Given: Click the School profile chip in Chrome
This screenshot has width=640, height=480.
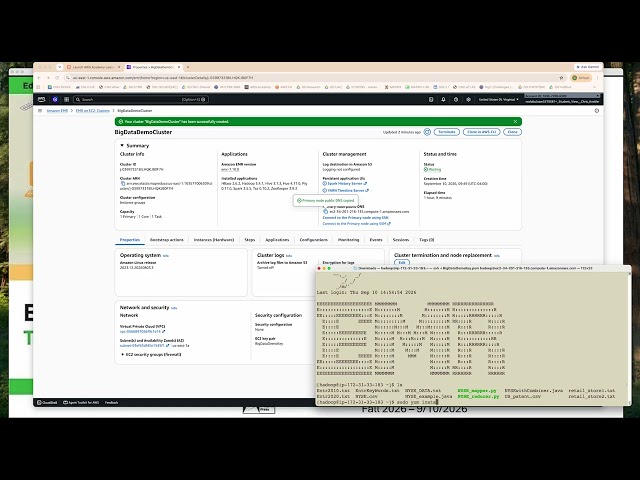Looking at the screenshot, I should 581,78.
